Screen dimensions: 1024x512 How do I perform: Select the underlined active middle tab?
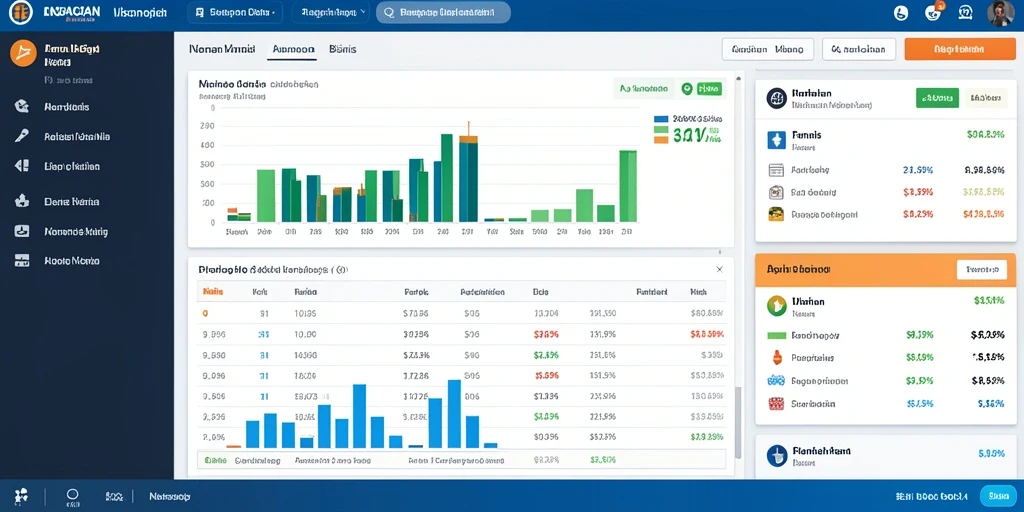point(293,49)
